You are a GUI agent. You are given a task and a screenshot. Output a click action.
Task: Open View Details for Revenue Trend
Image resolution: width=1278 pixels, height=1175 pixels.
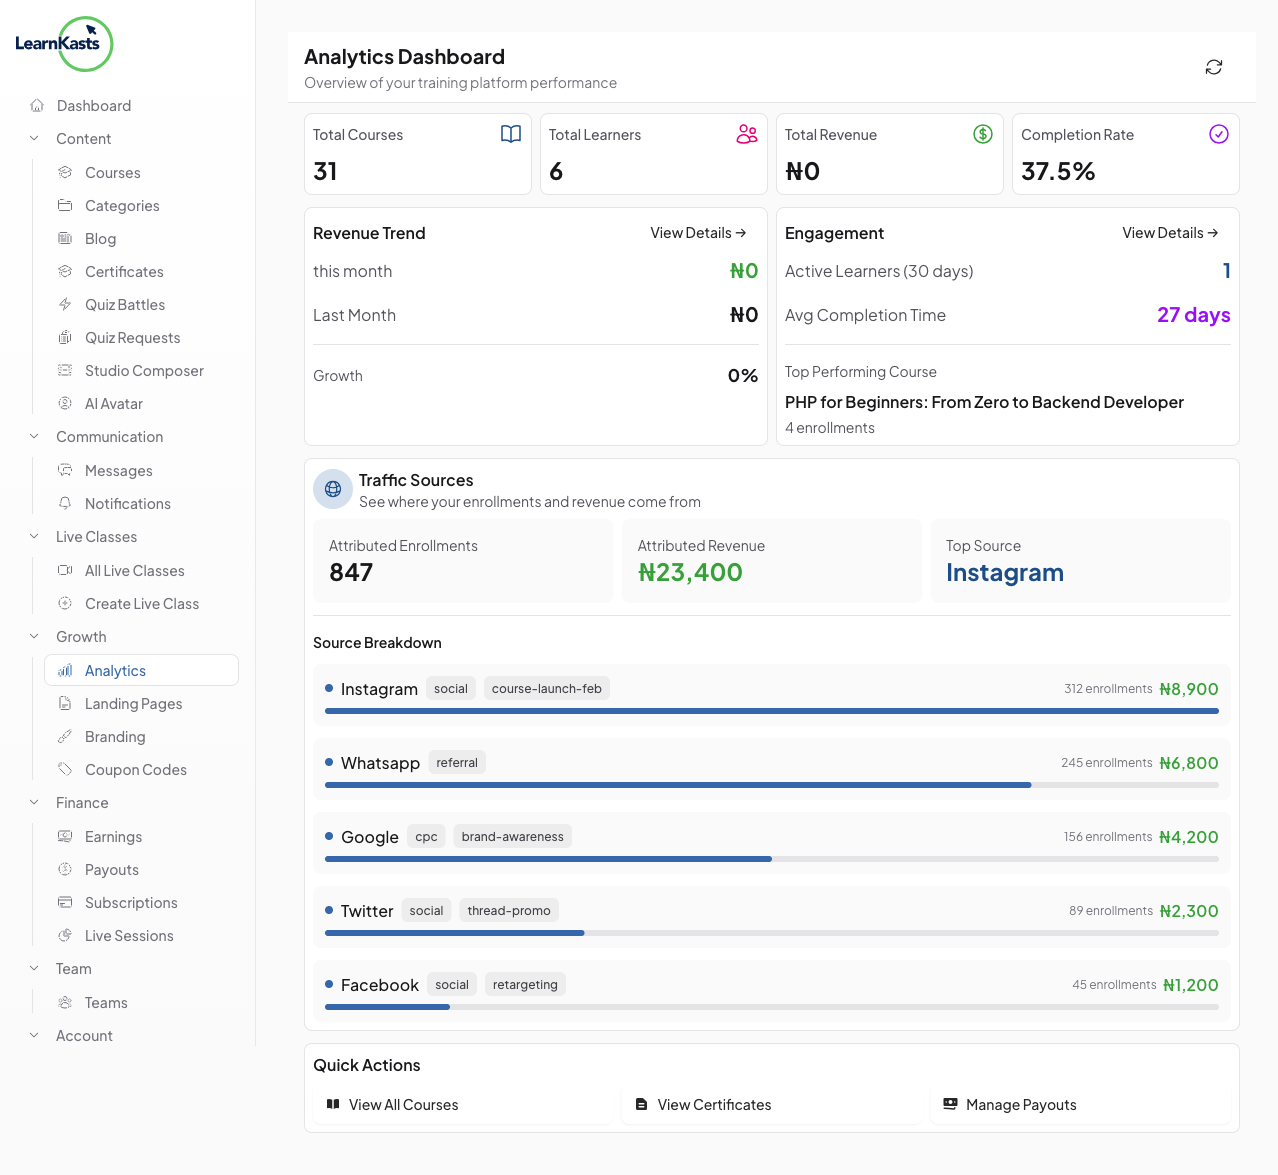[698, 233]
